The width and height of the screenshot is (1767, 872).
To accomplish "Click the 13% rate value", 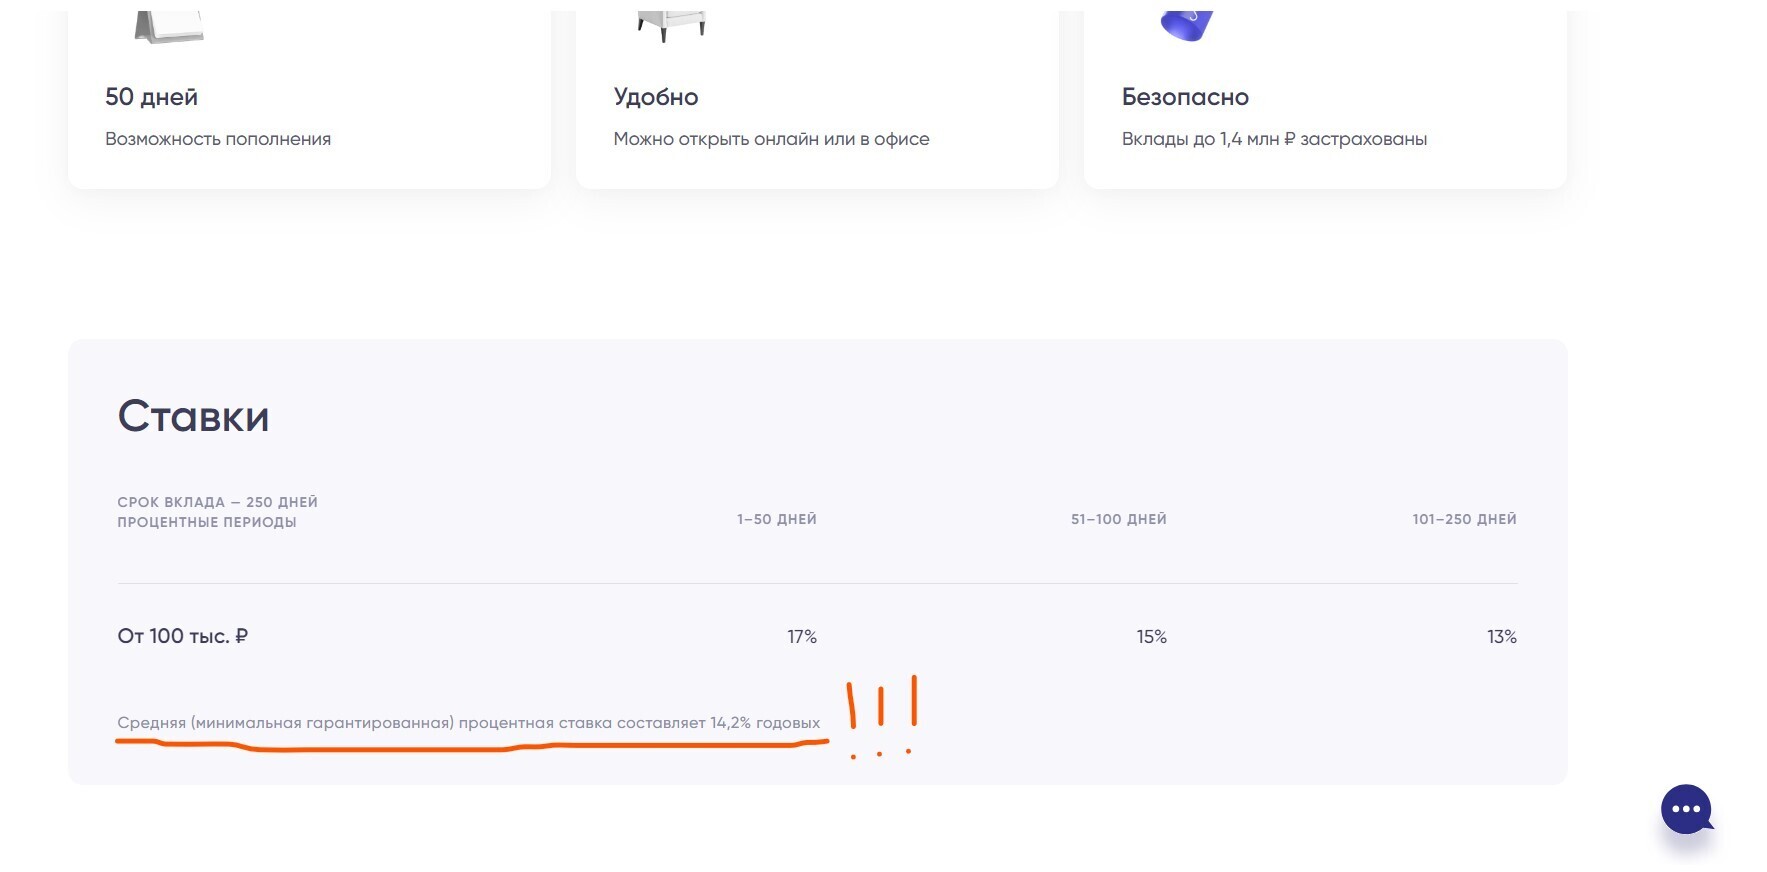I will click(1501, 637).
